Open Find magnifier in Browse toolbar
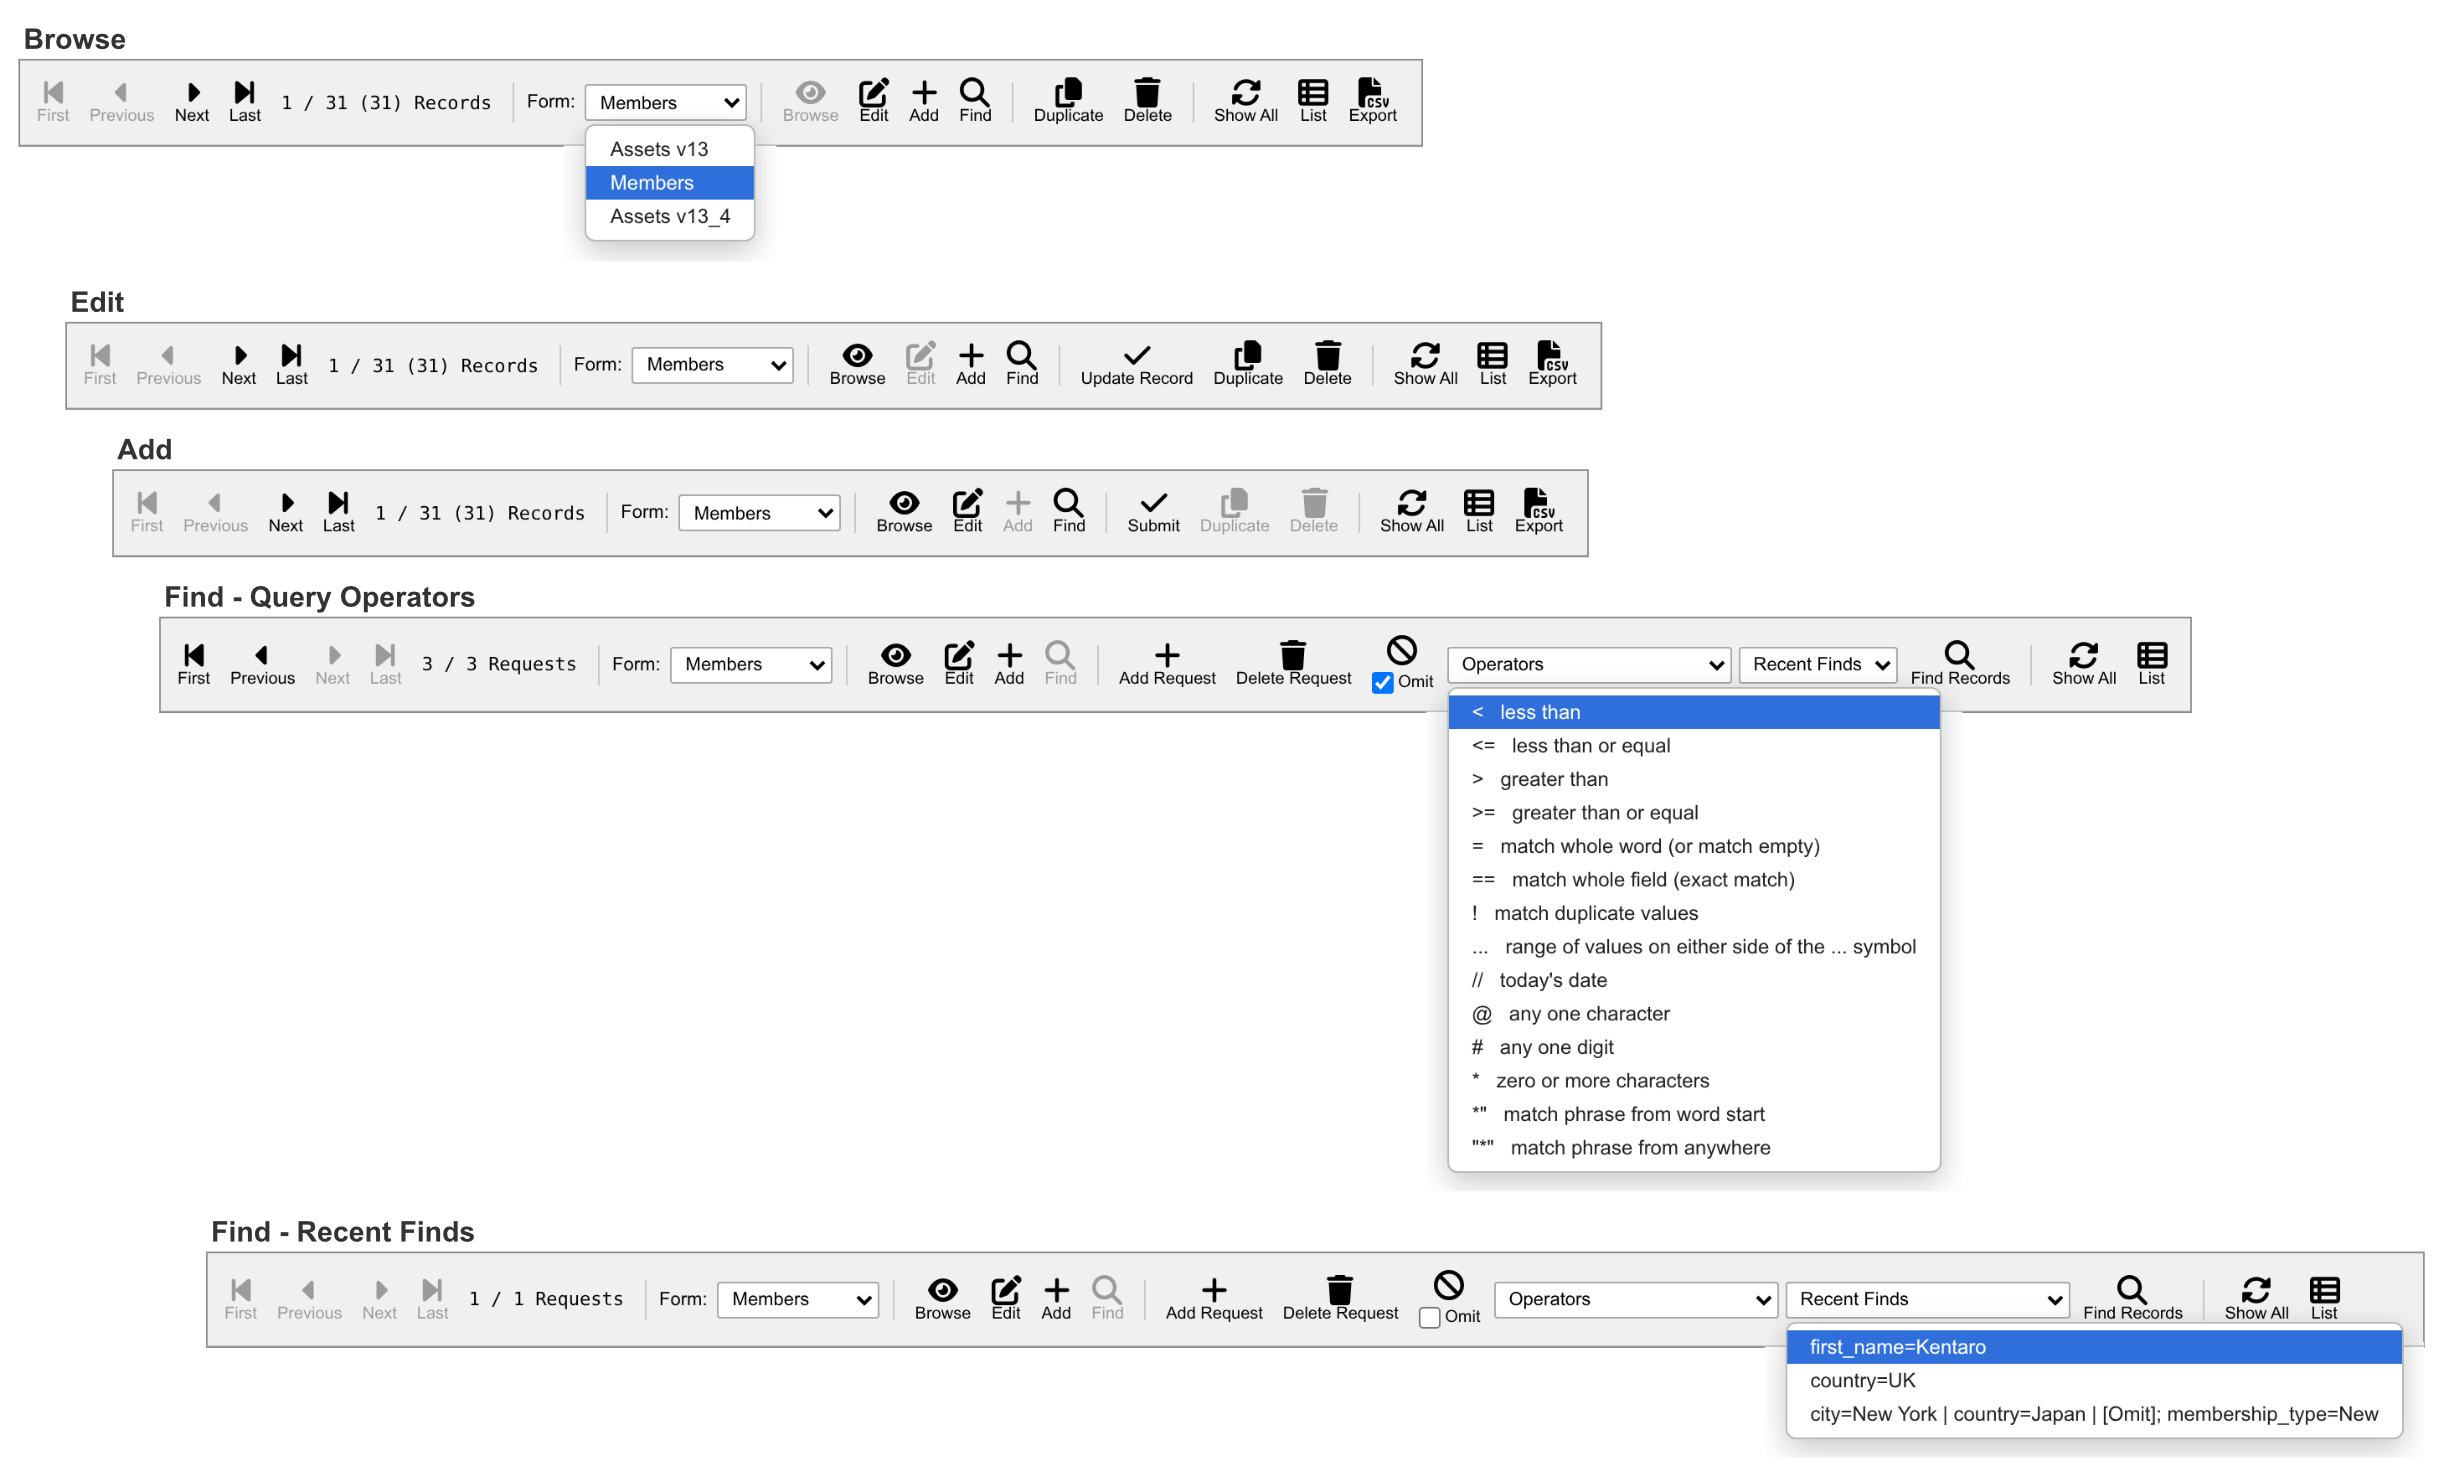 975,102
